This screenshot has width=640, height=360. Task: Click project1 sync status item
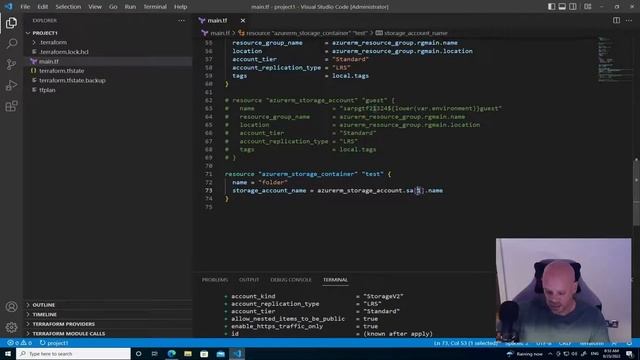click(x=54, y=343)
